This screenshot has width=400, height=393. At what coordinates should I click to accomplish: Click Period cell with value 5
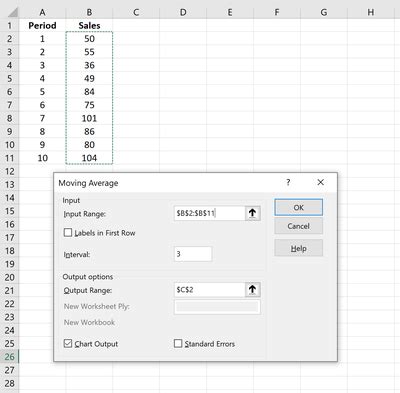point(42,92)
